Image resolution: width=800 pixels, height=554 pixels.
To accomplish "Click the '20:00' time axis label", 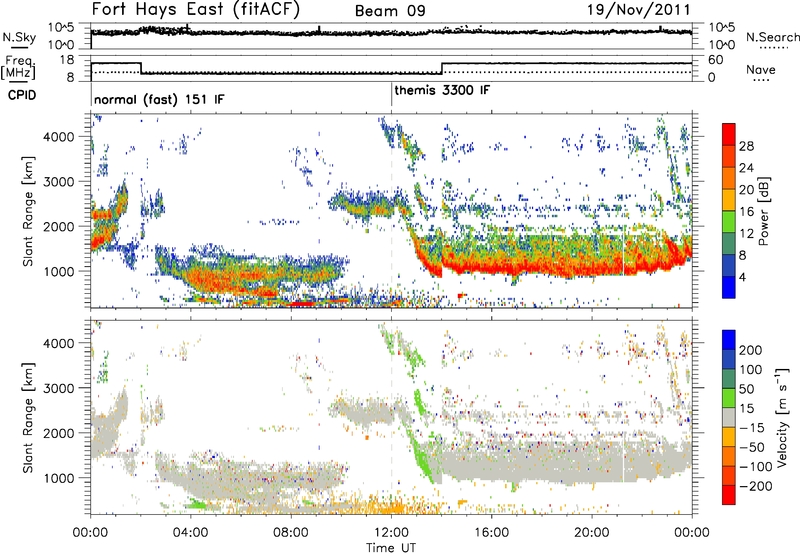I will pyautogui.click(x=591, y=533).
